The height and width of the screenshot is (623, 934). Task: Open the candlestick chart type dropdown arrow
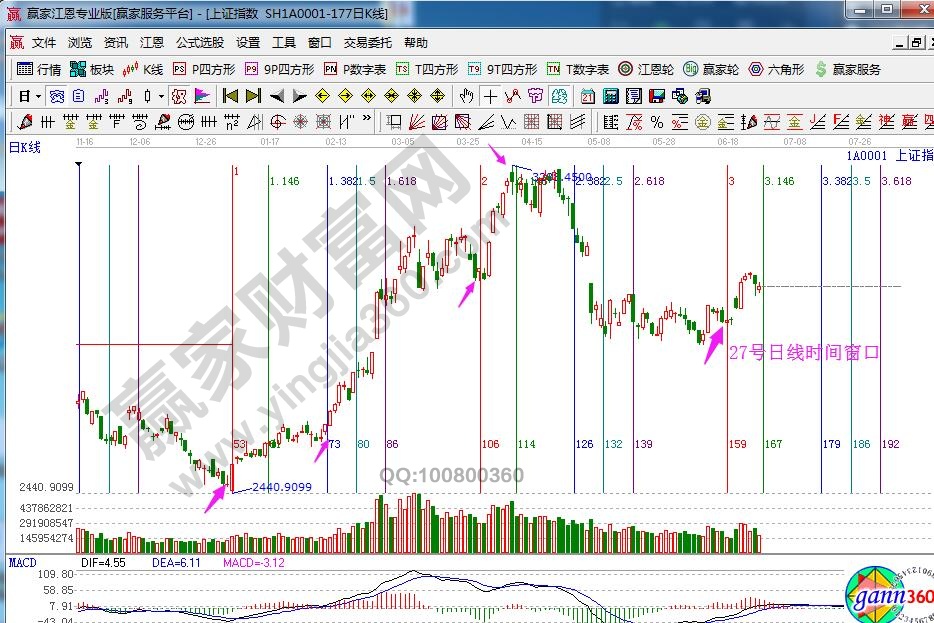162,97
